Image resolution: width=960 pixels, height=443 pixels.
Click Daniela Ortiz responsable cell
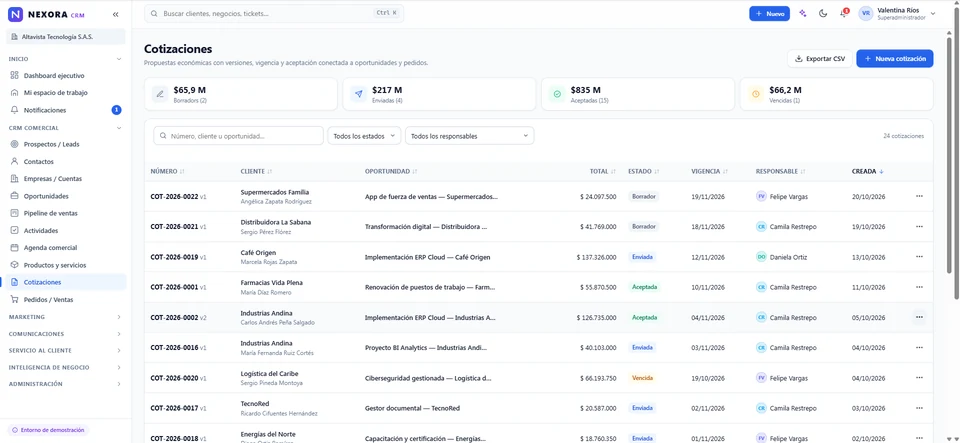(x=782, y=257)
